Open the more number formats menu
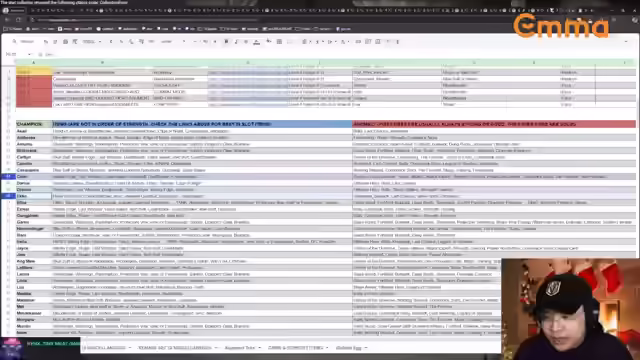640x360 pixels. click(151, 42)
